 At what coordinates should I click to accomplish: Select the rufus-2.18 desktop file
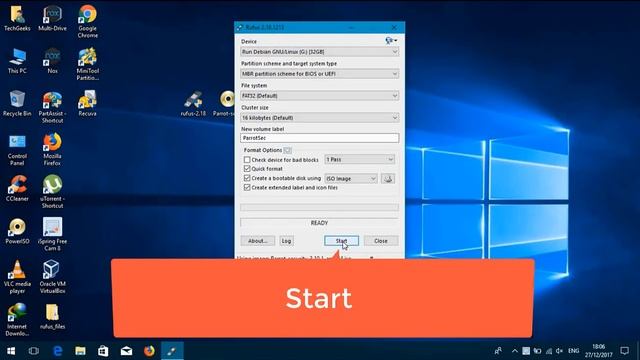point(193,104)
